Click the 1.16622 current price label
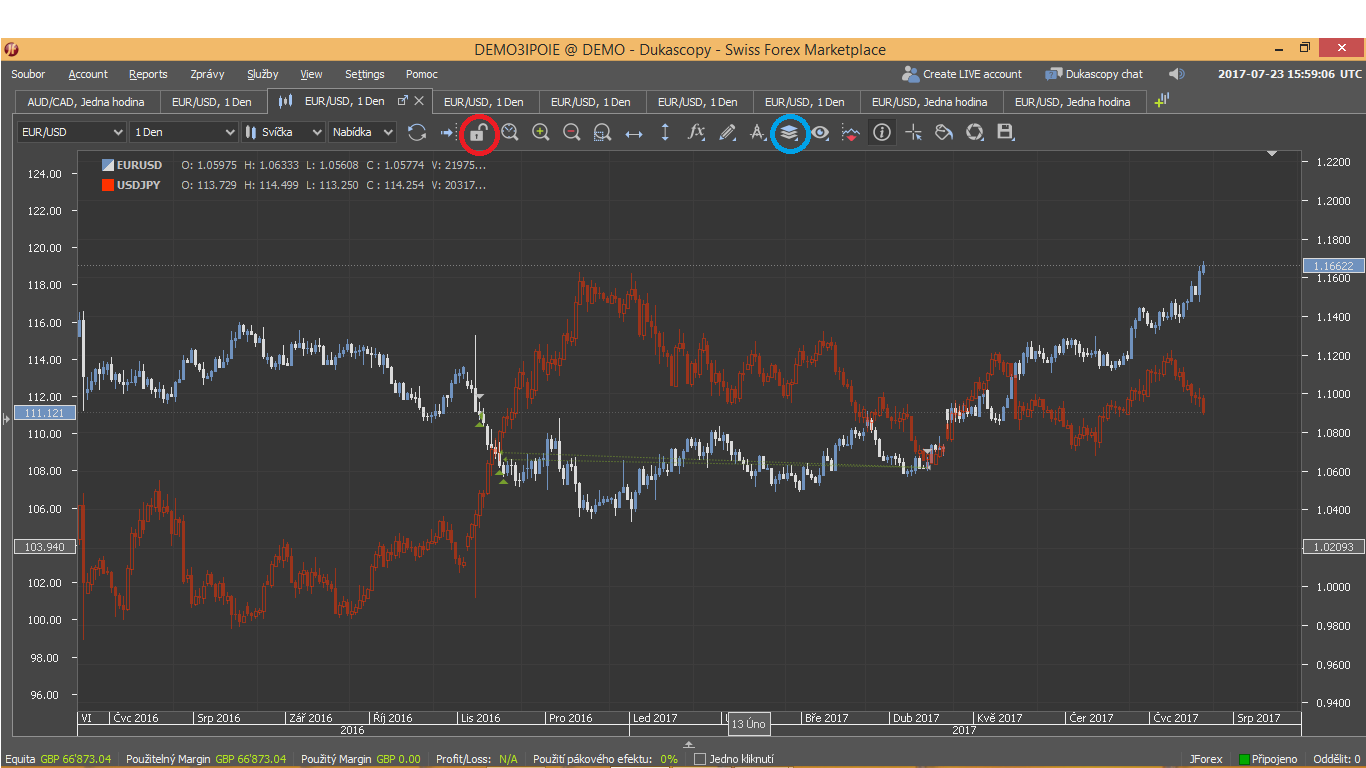 (x=1333, y=266)
